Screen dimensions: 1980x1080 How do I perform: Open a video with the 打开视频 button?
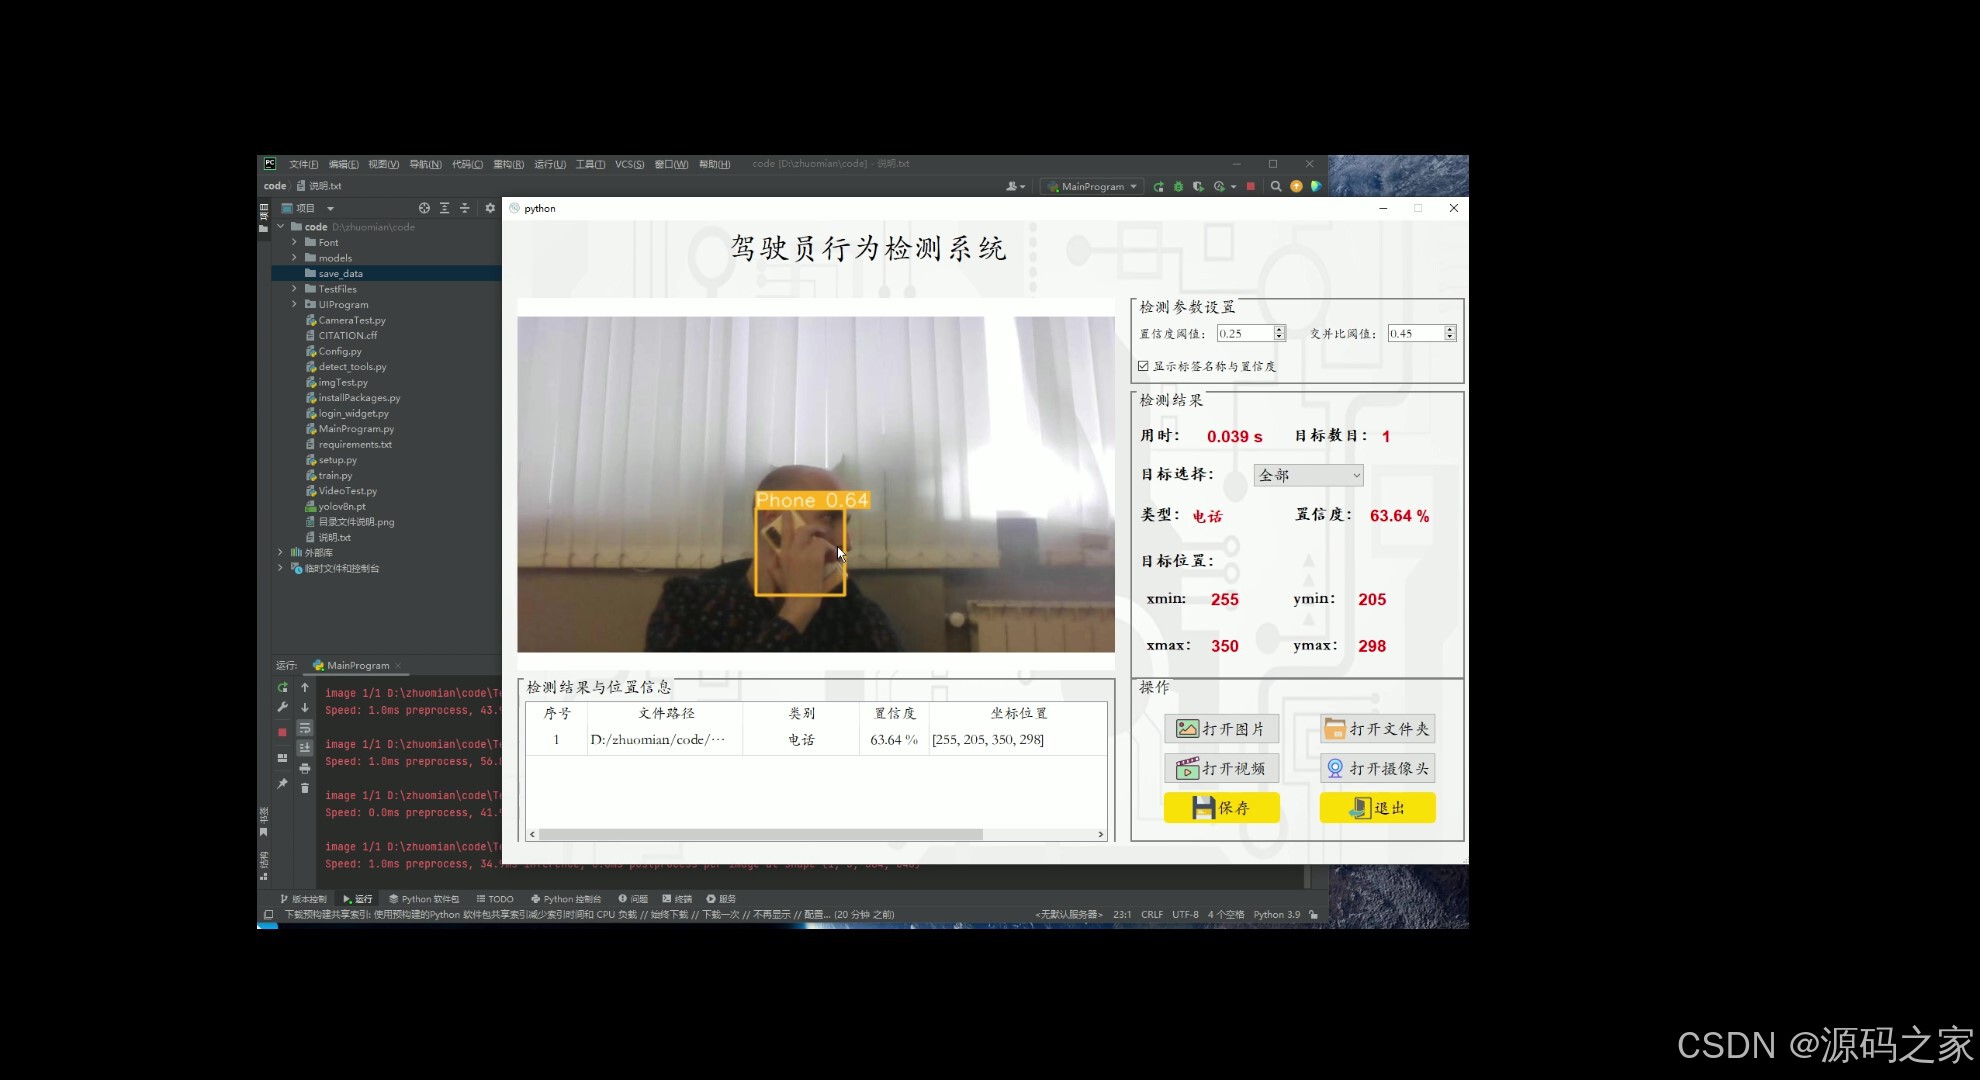(1221, 768)
